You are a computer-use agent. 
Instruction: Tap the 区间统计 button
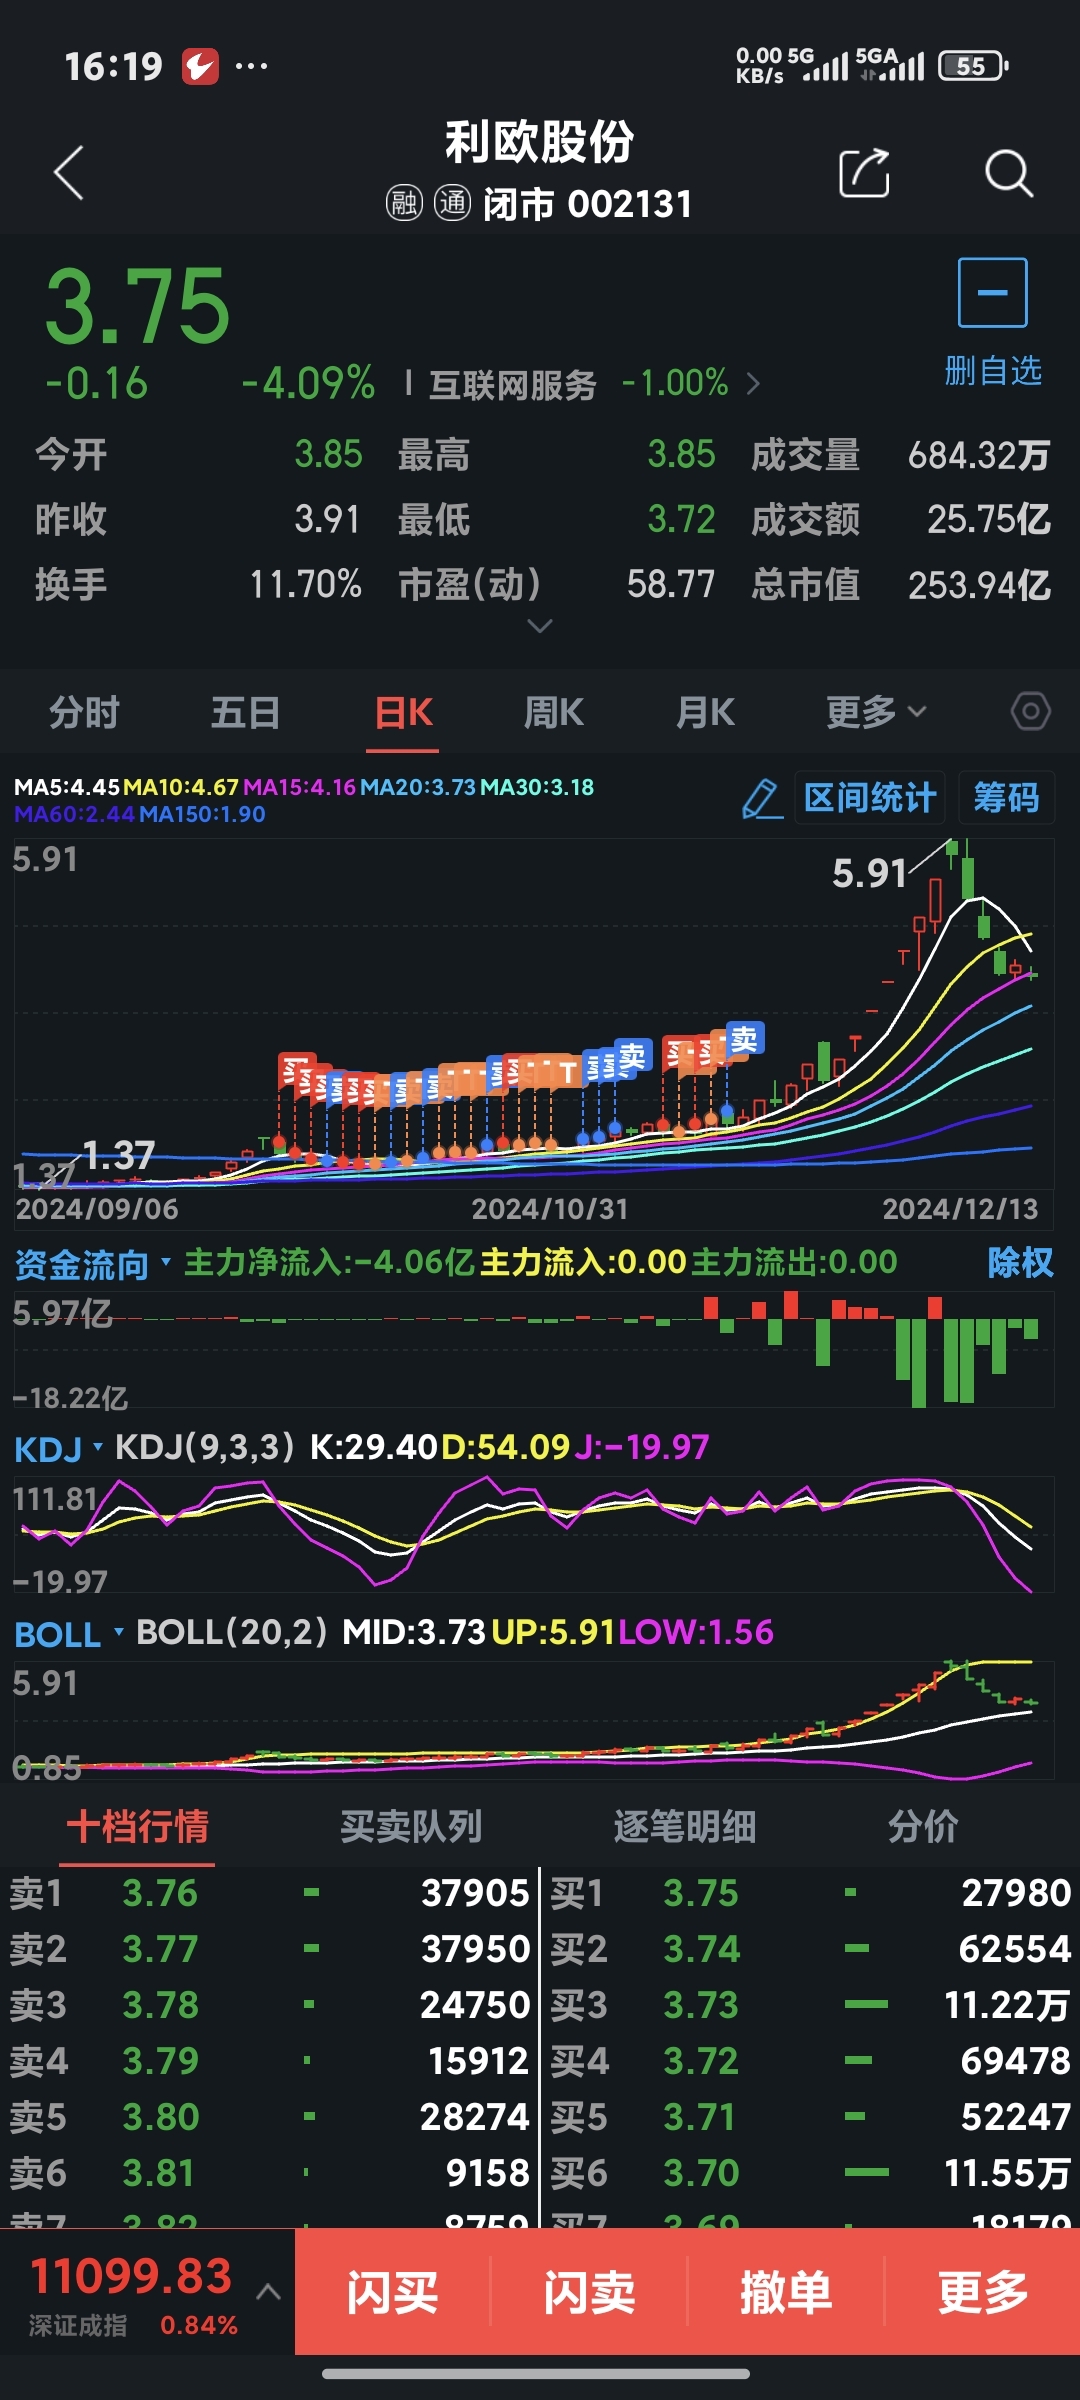[870, 798]
